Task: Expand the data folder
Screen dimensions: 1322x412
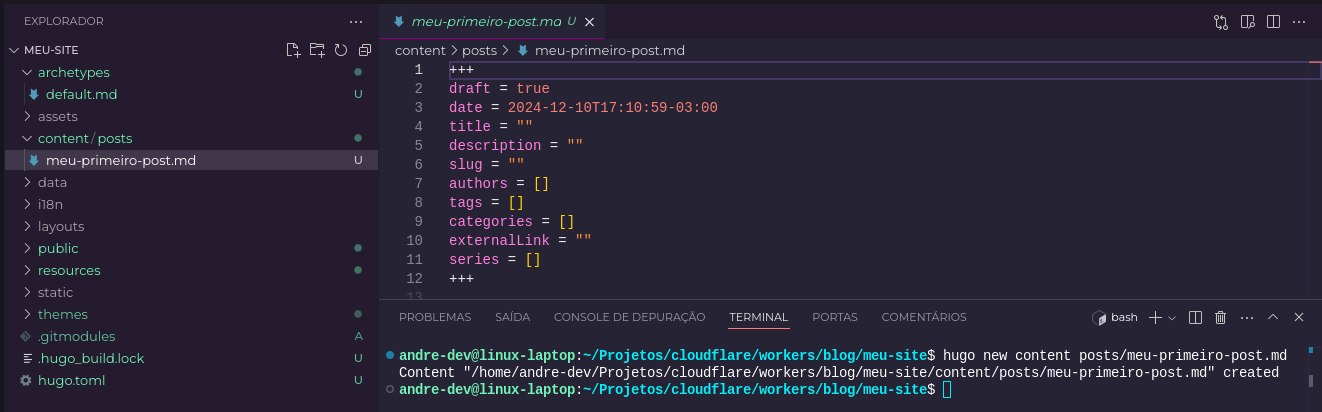Action: (x=52, y=182)
